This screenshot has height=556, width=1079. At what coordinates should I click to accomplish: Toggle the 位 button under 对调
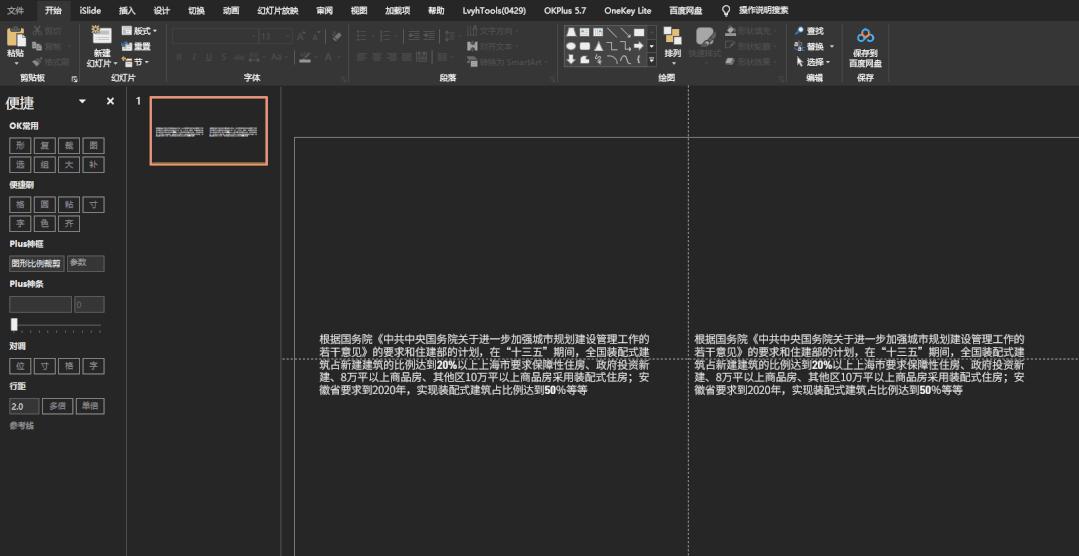tap(20, 366)
